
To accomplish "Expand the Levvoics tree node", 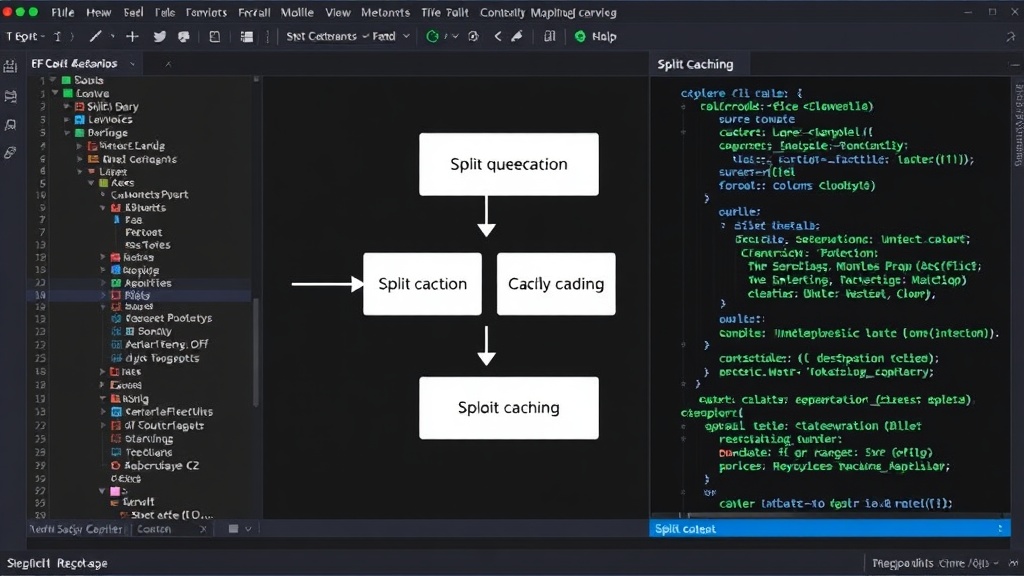I will (67, 120).
